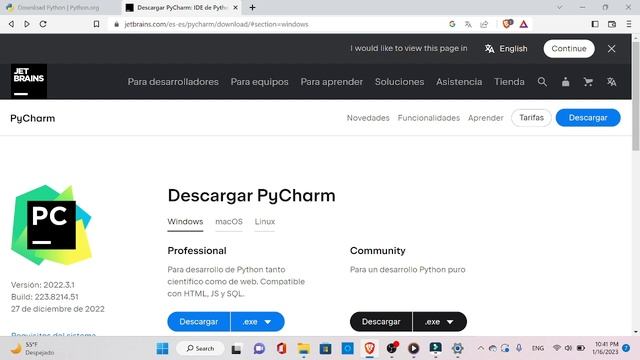Reload the page
Viewport: 640px width, 360px height.
(43, 24)
